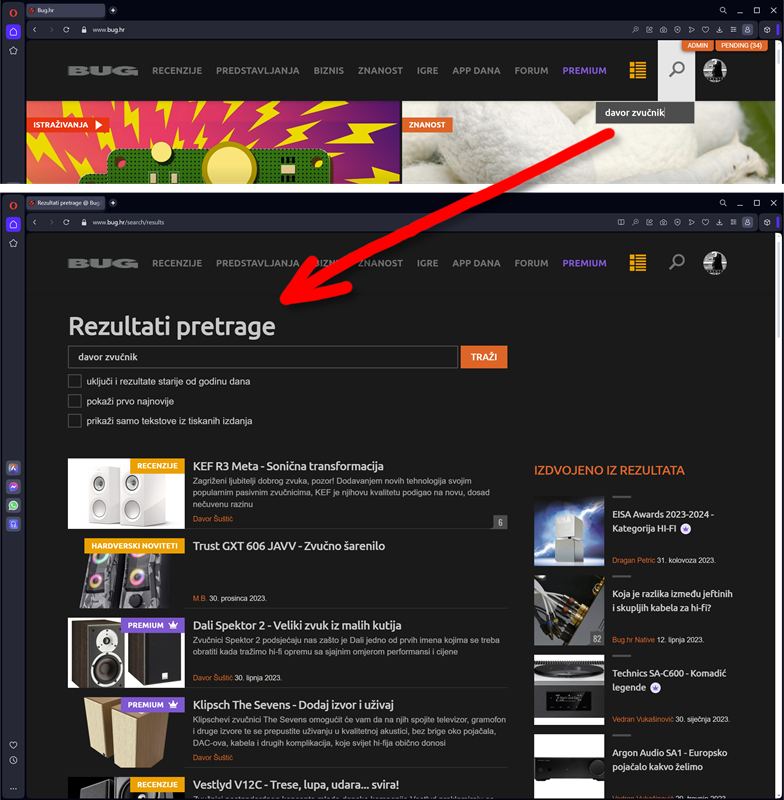This screenshot has width=784, height=800.
Task: Open the Aria AI icon in the sidebar
Action: click(13, 468)
